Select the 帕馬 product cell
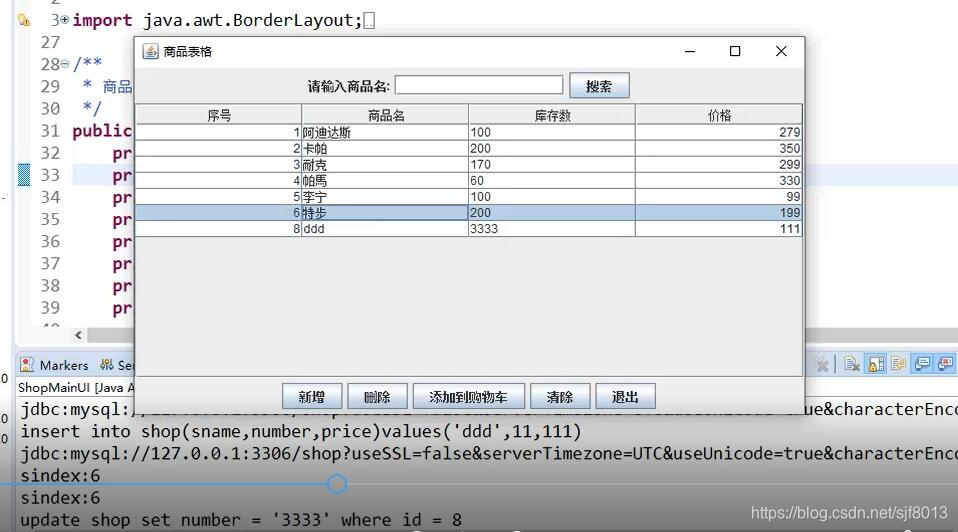This screenshot has height=532, width=958. [385, 181]
